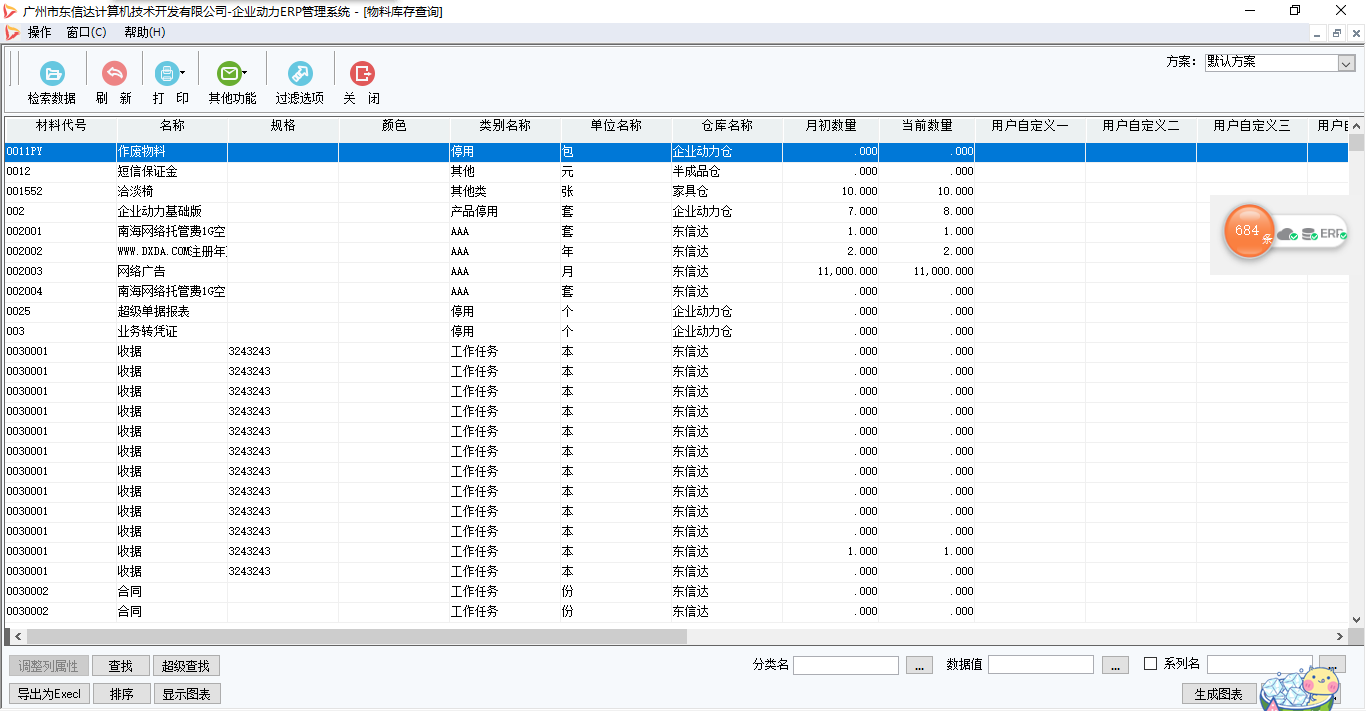Viewport: 1366px width, 711px height.
Task: Open the 帮助(H) menu
Action: [145, 32]
